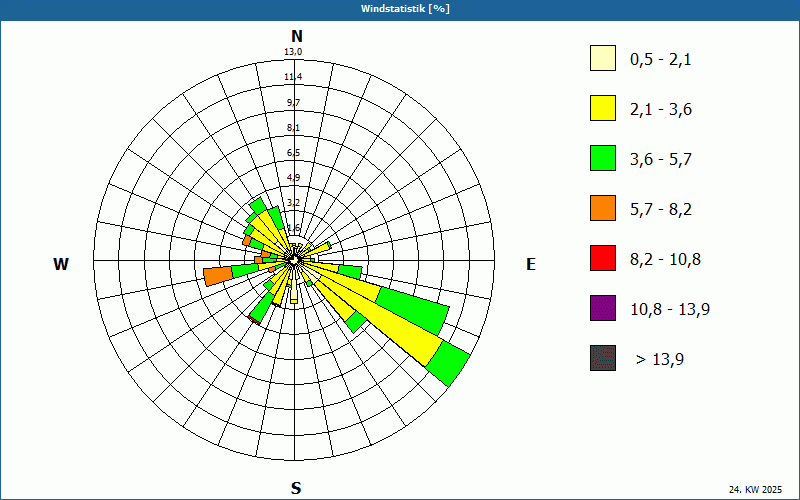Click the S compass label

pyautogui.click(x=296, y=488)
